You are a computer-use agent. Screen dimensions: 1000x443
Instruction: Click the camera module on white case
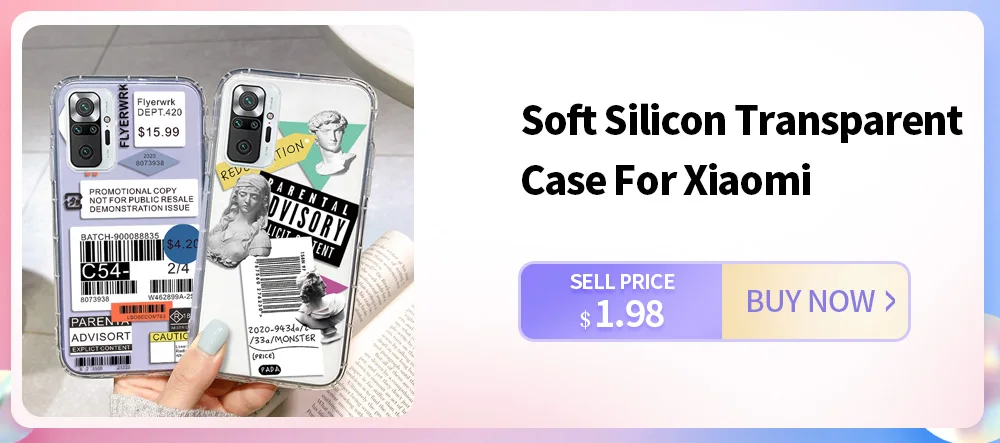click(247, 124)
